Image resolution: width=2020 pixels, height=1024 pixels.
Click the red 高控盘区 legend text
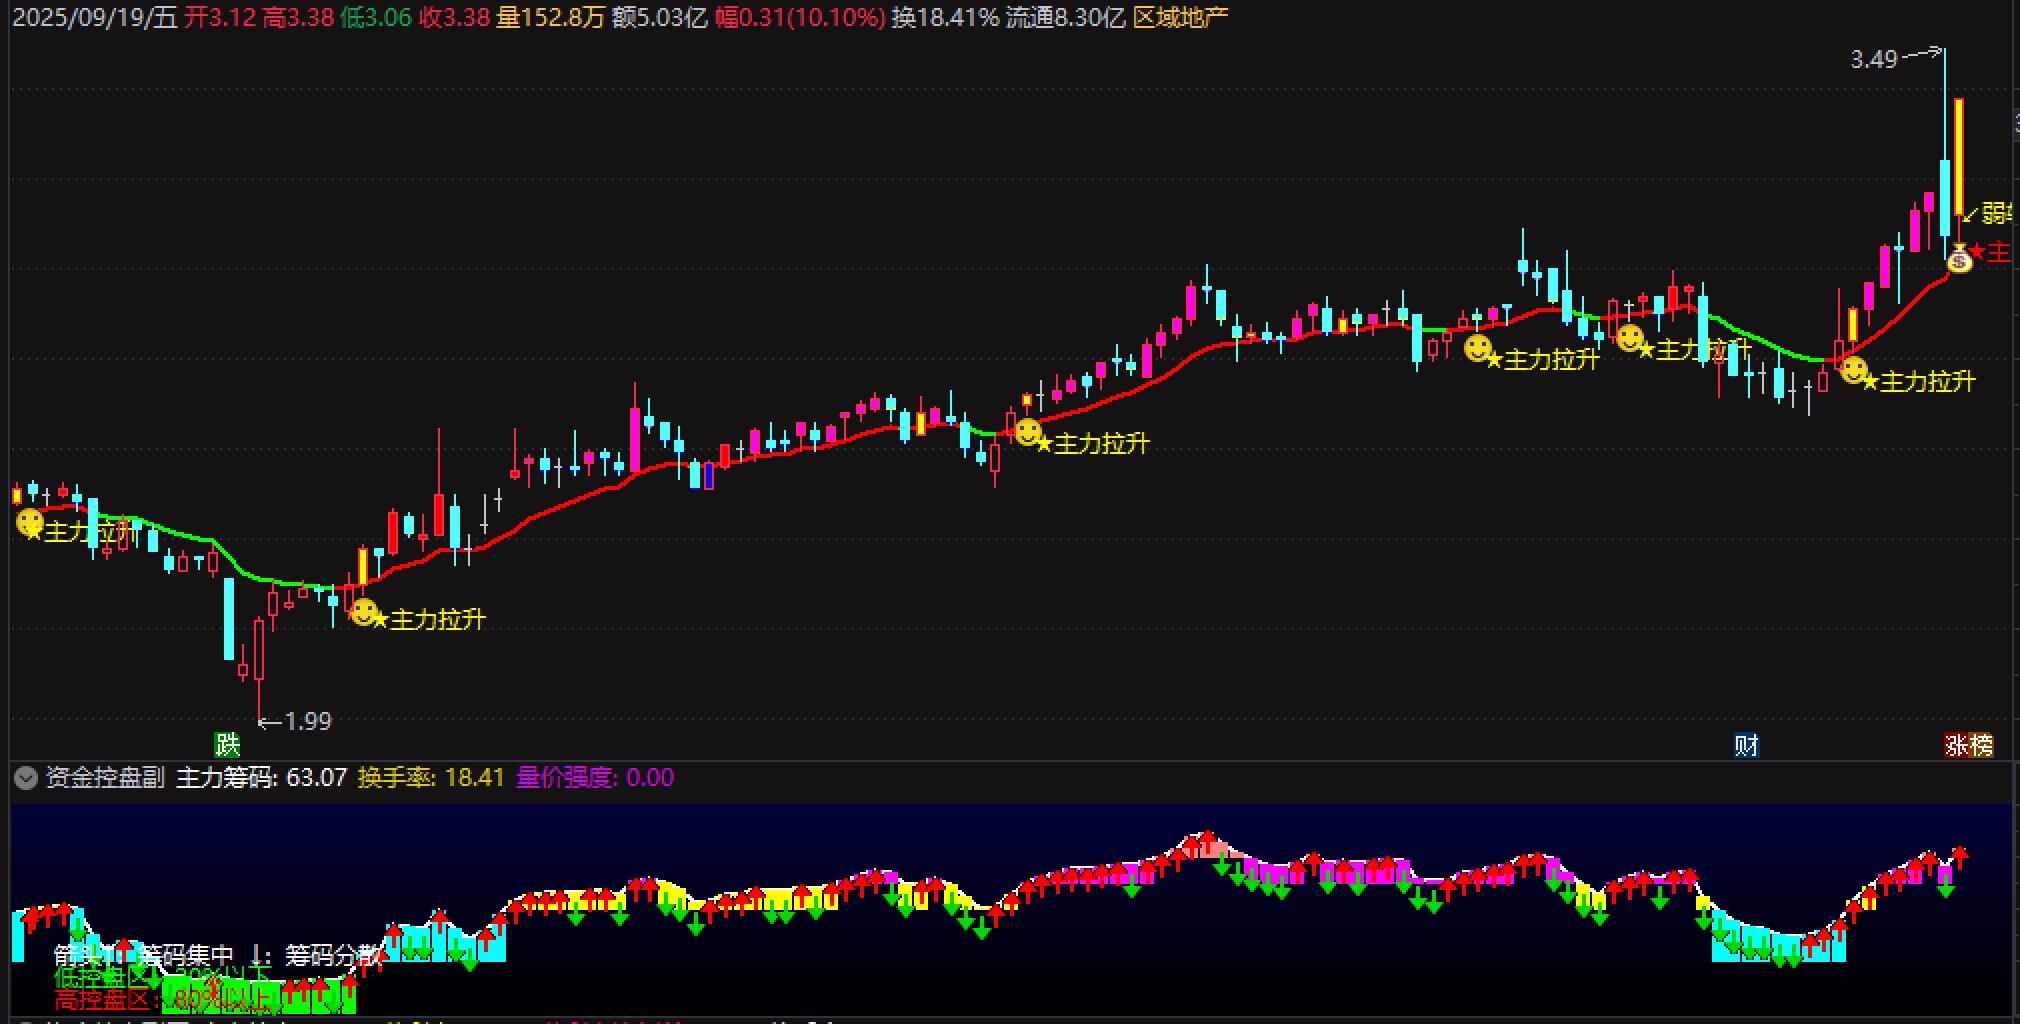(105, 998)
